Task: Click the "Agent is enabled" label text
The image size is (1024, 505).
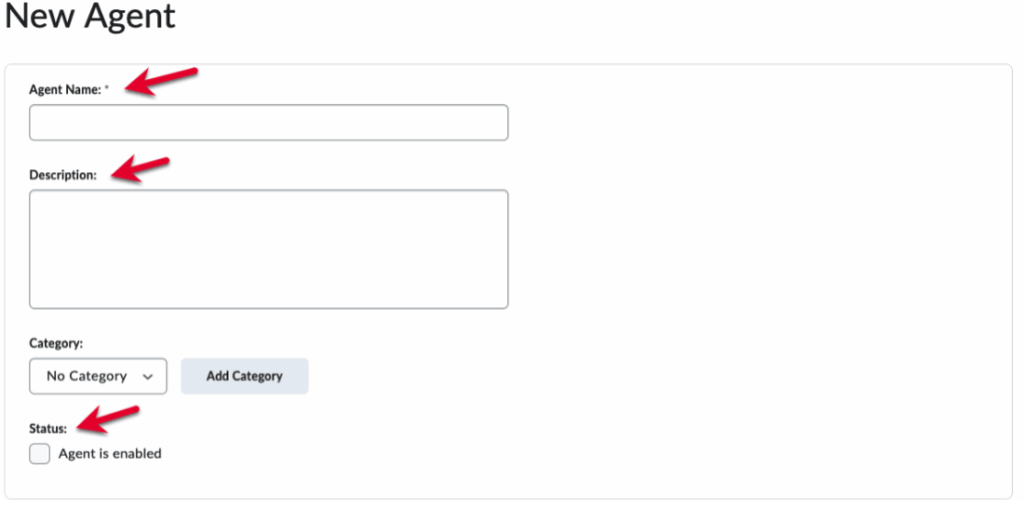Action: point(110,454)
